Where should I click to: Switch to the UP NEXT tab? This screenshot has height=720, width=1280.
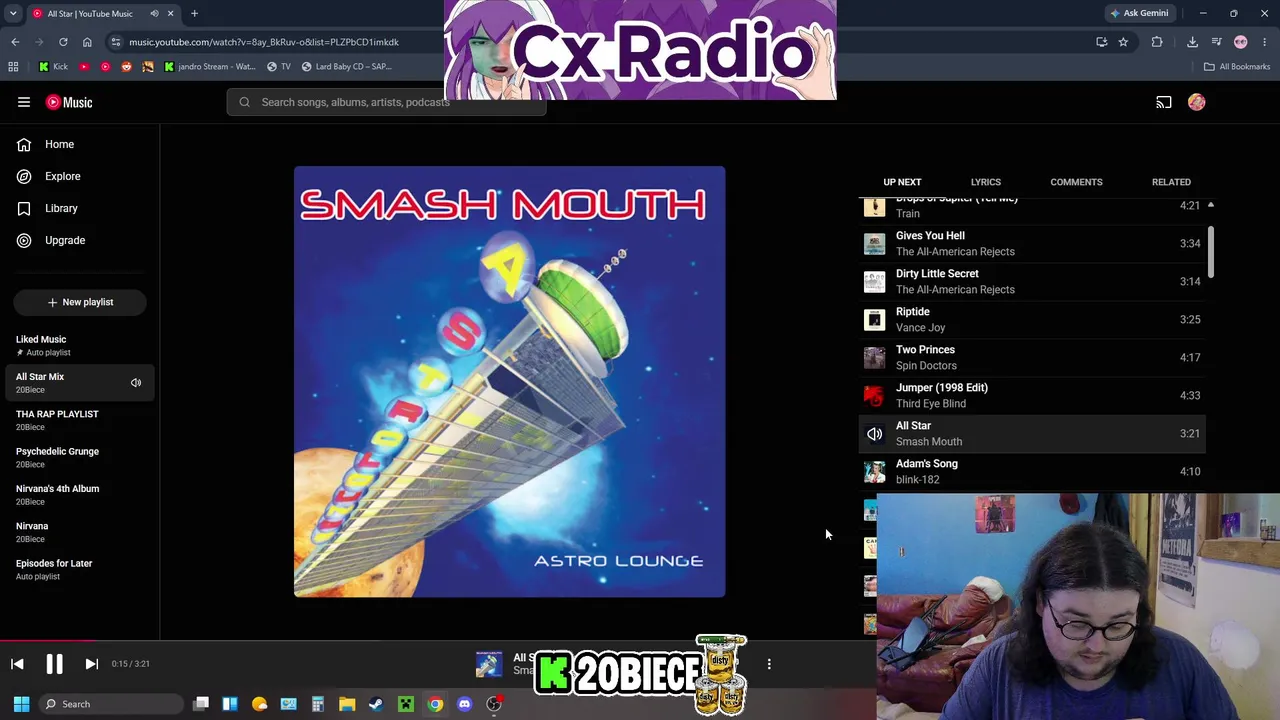[x=902, y=182]
